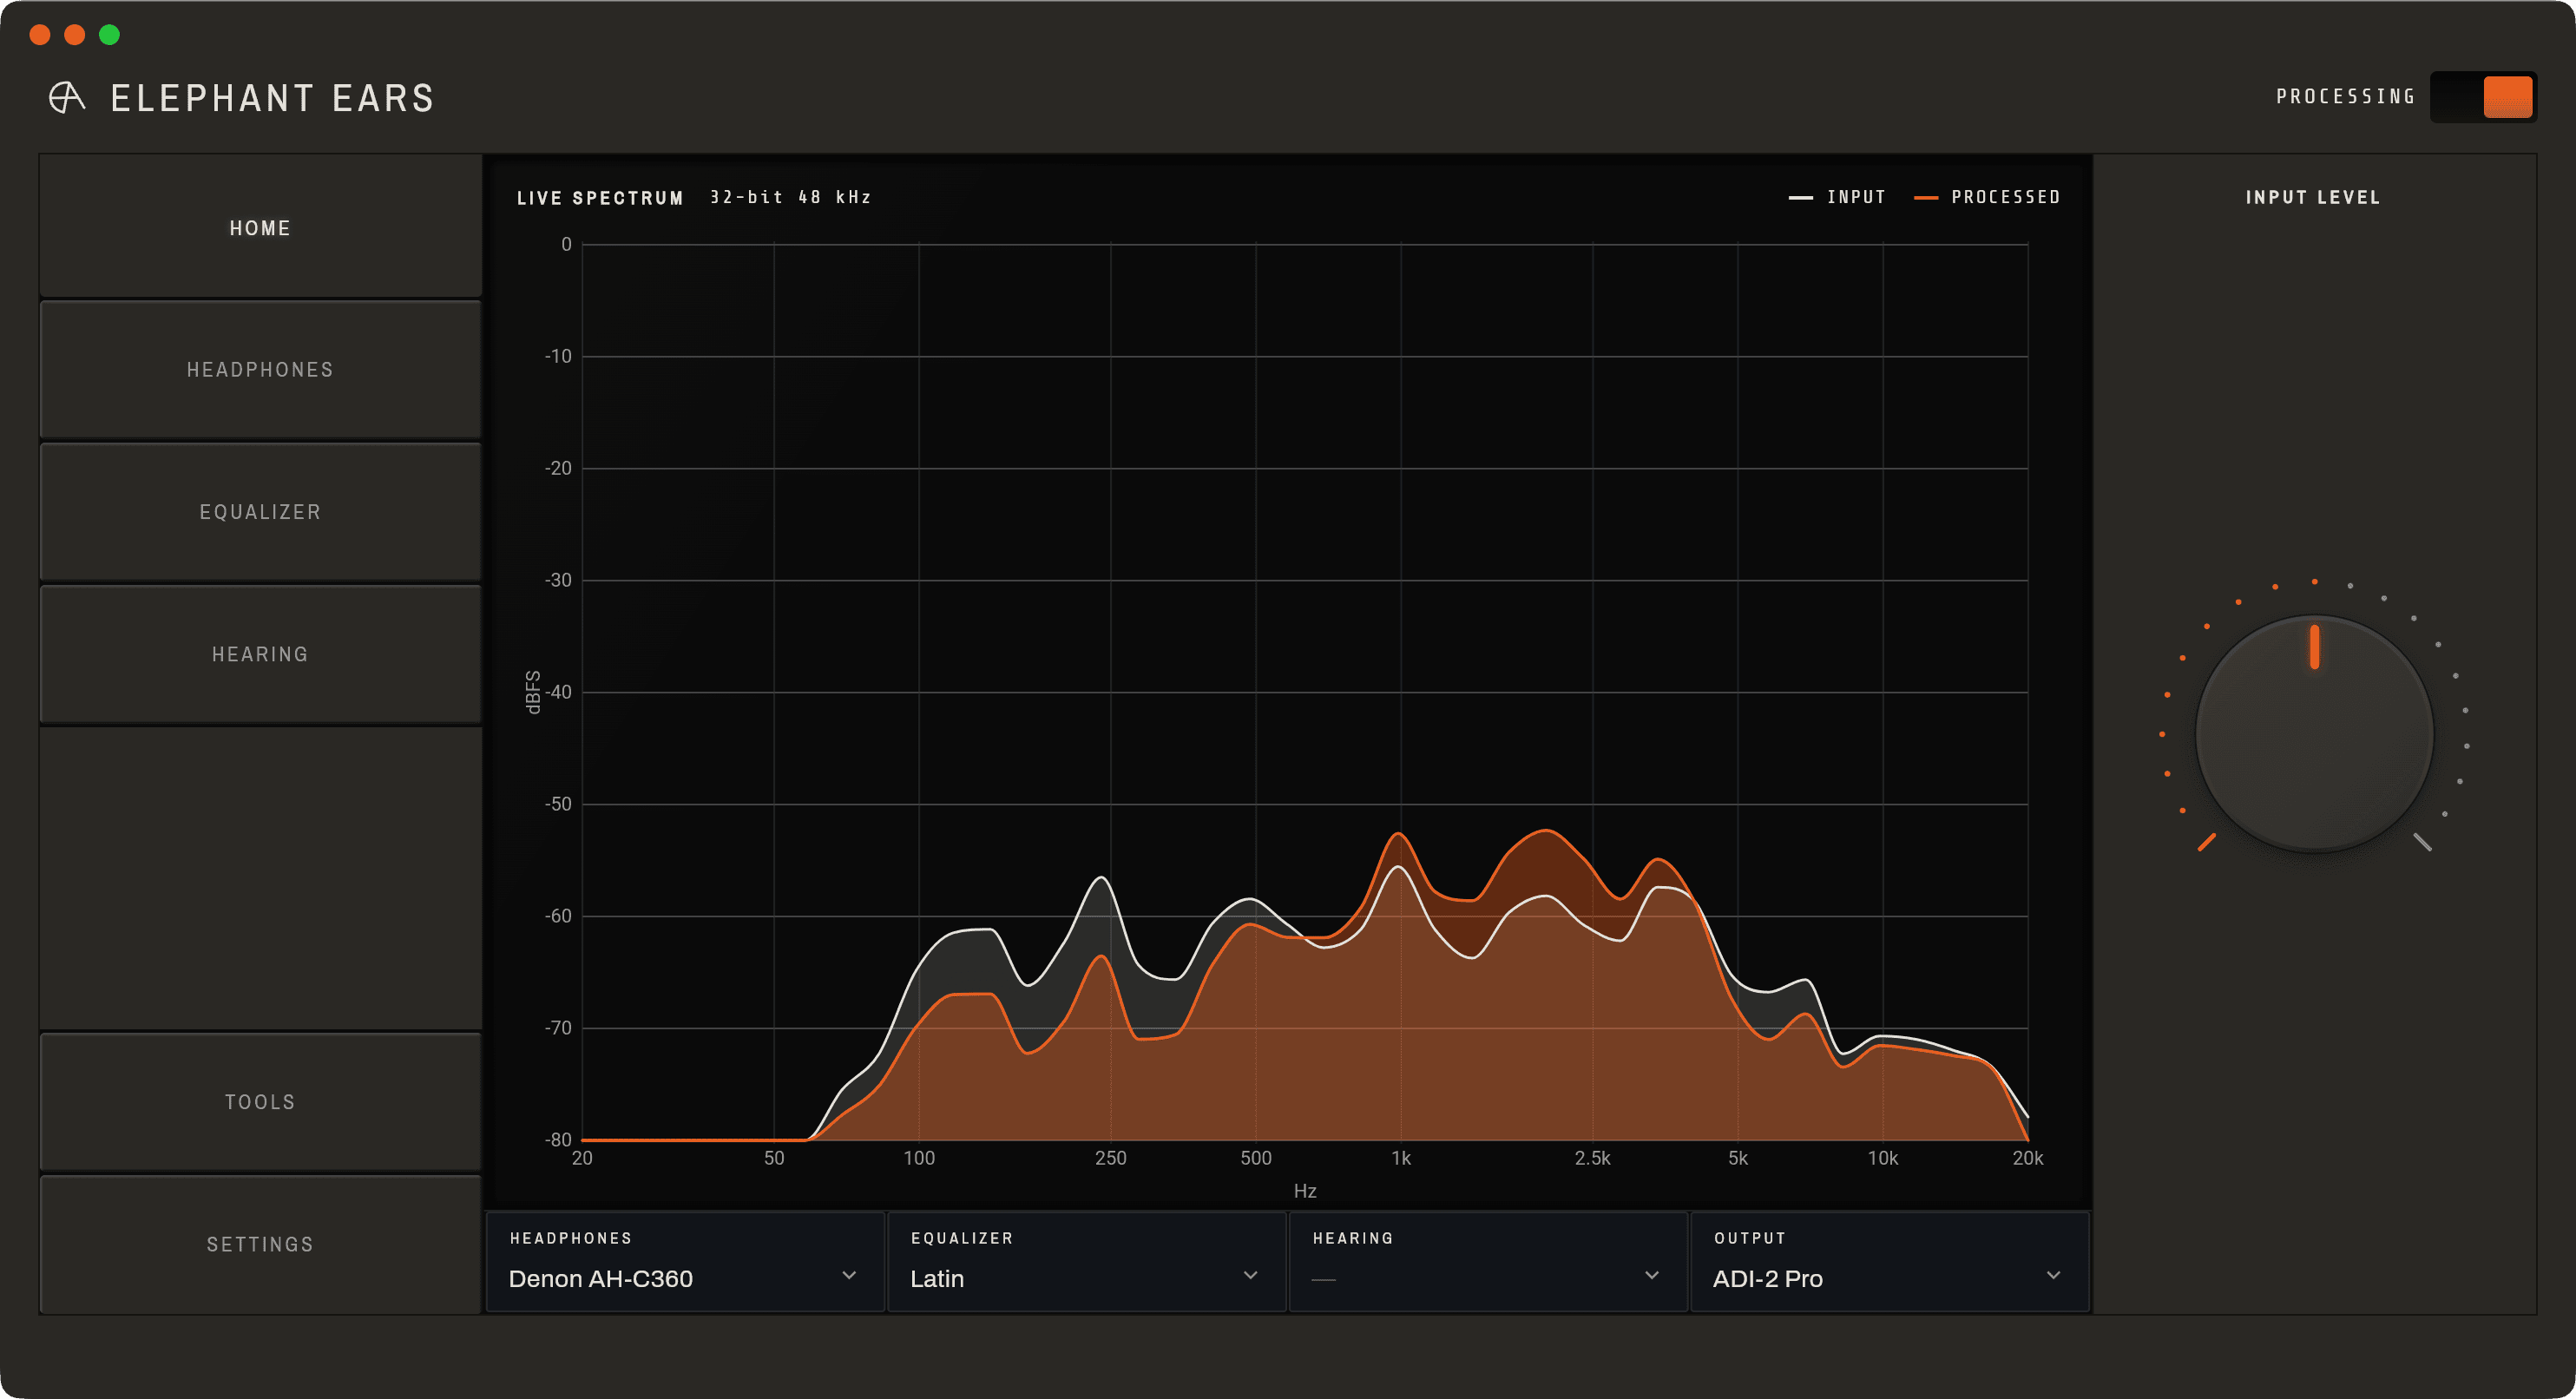Click the Input Level knob
The width and height of the screenshot is (2576, 1399).
point(2314,734)
